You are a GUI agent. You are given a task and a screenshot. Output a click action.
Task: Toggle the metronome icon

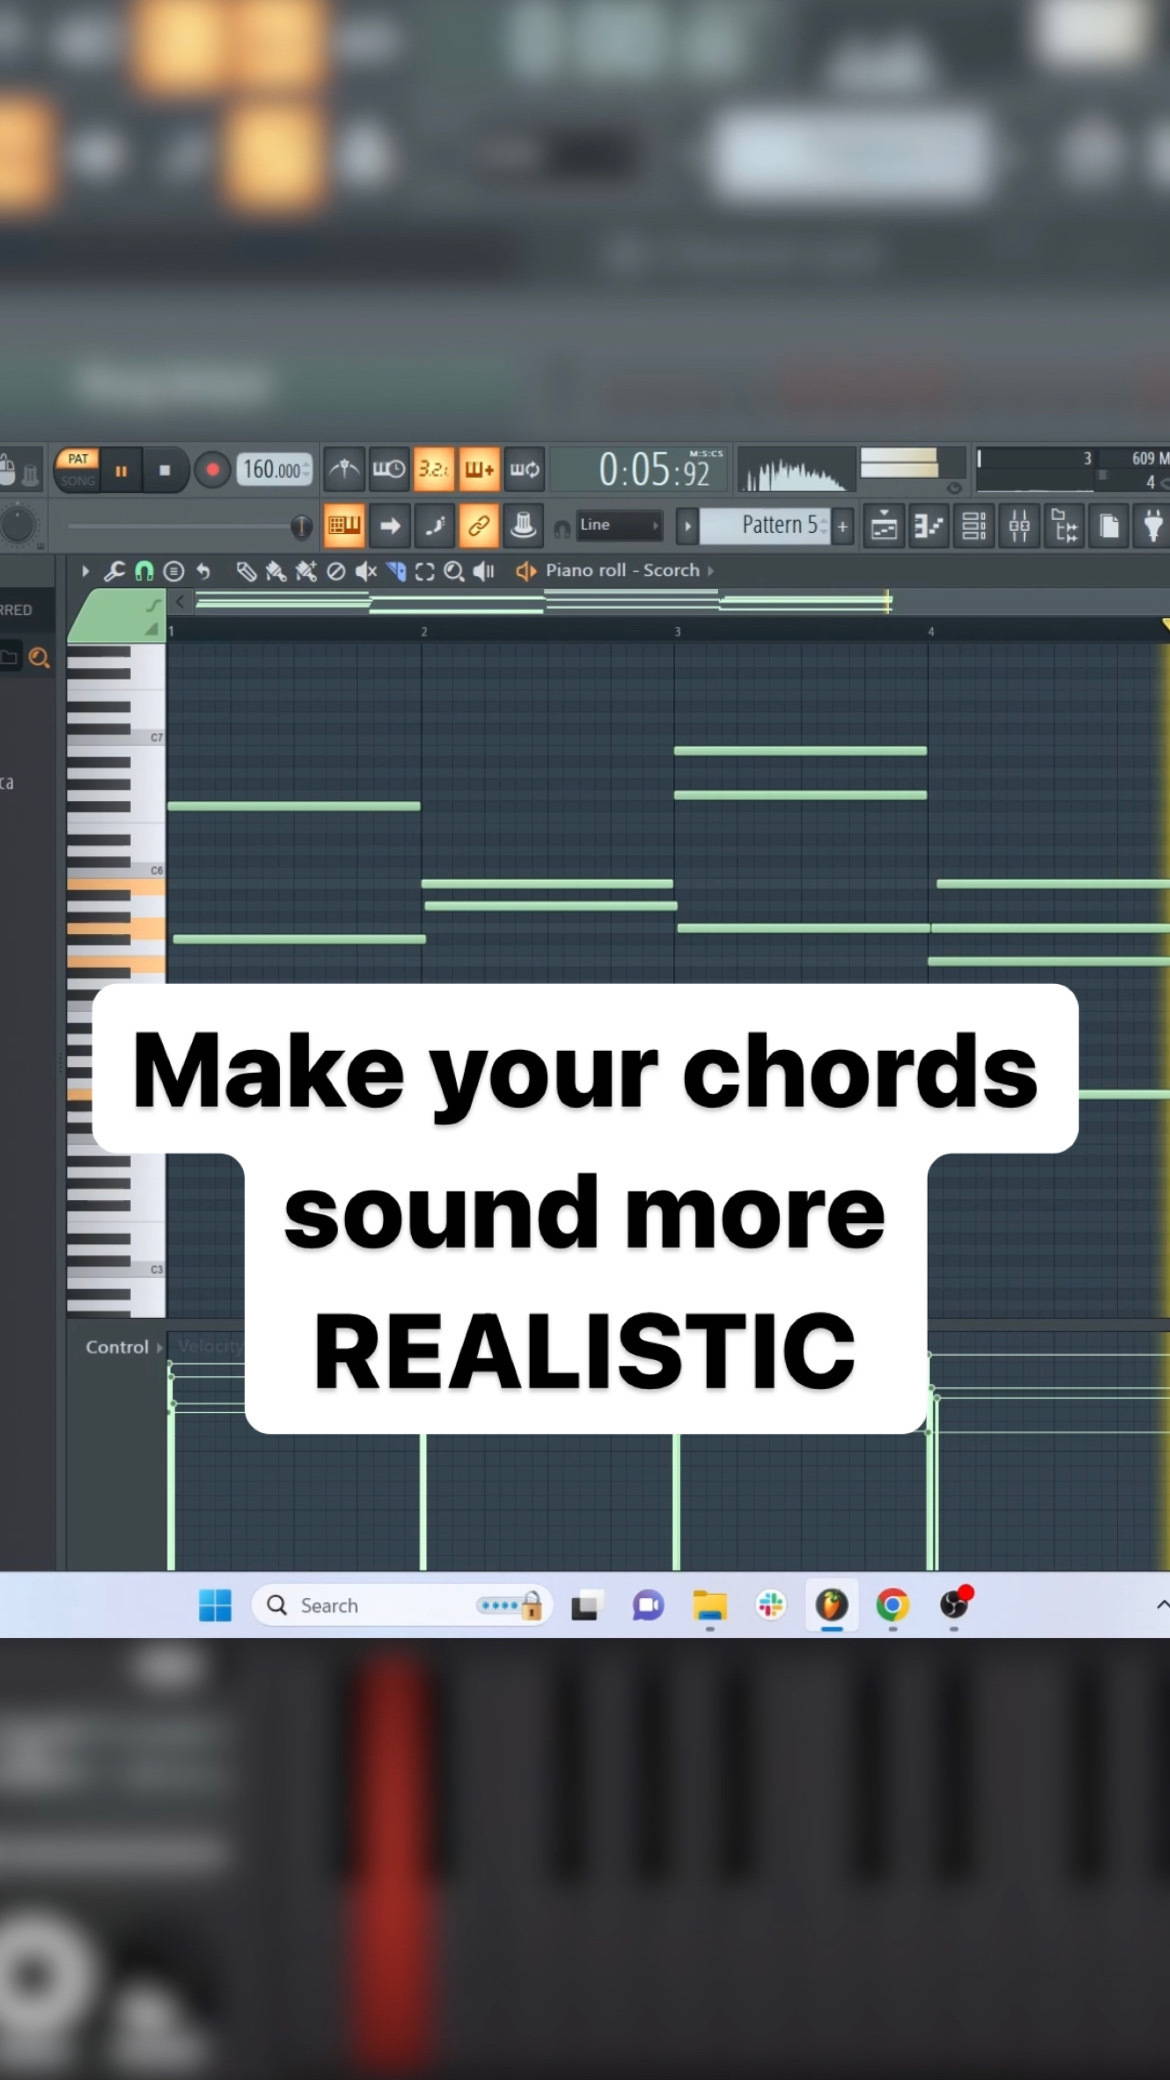pos(344,469)
